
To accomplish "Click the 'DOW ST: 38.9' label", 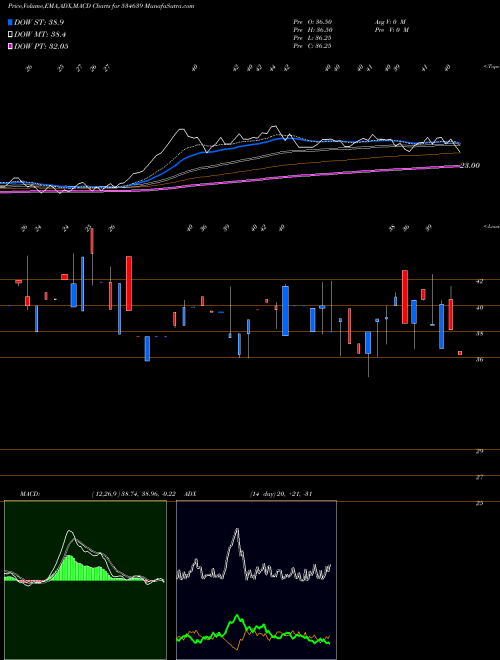I will point(39,23).
